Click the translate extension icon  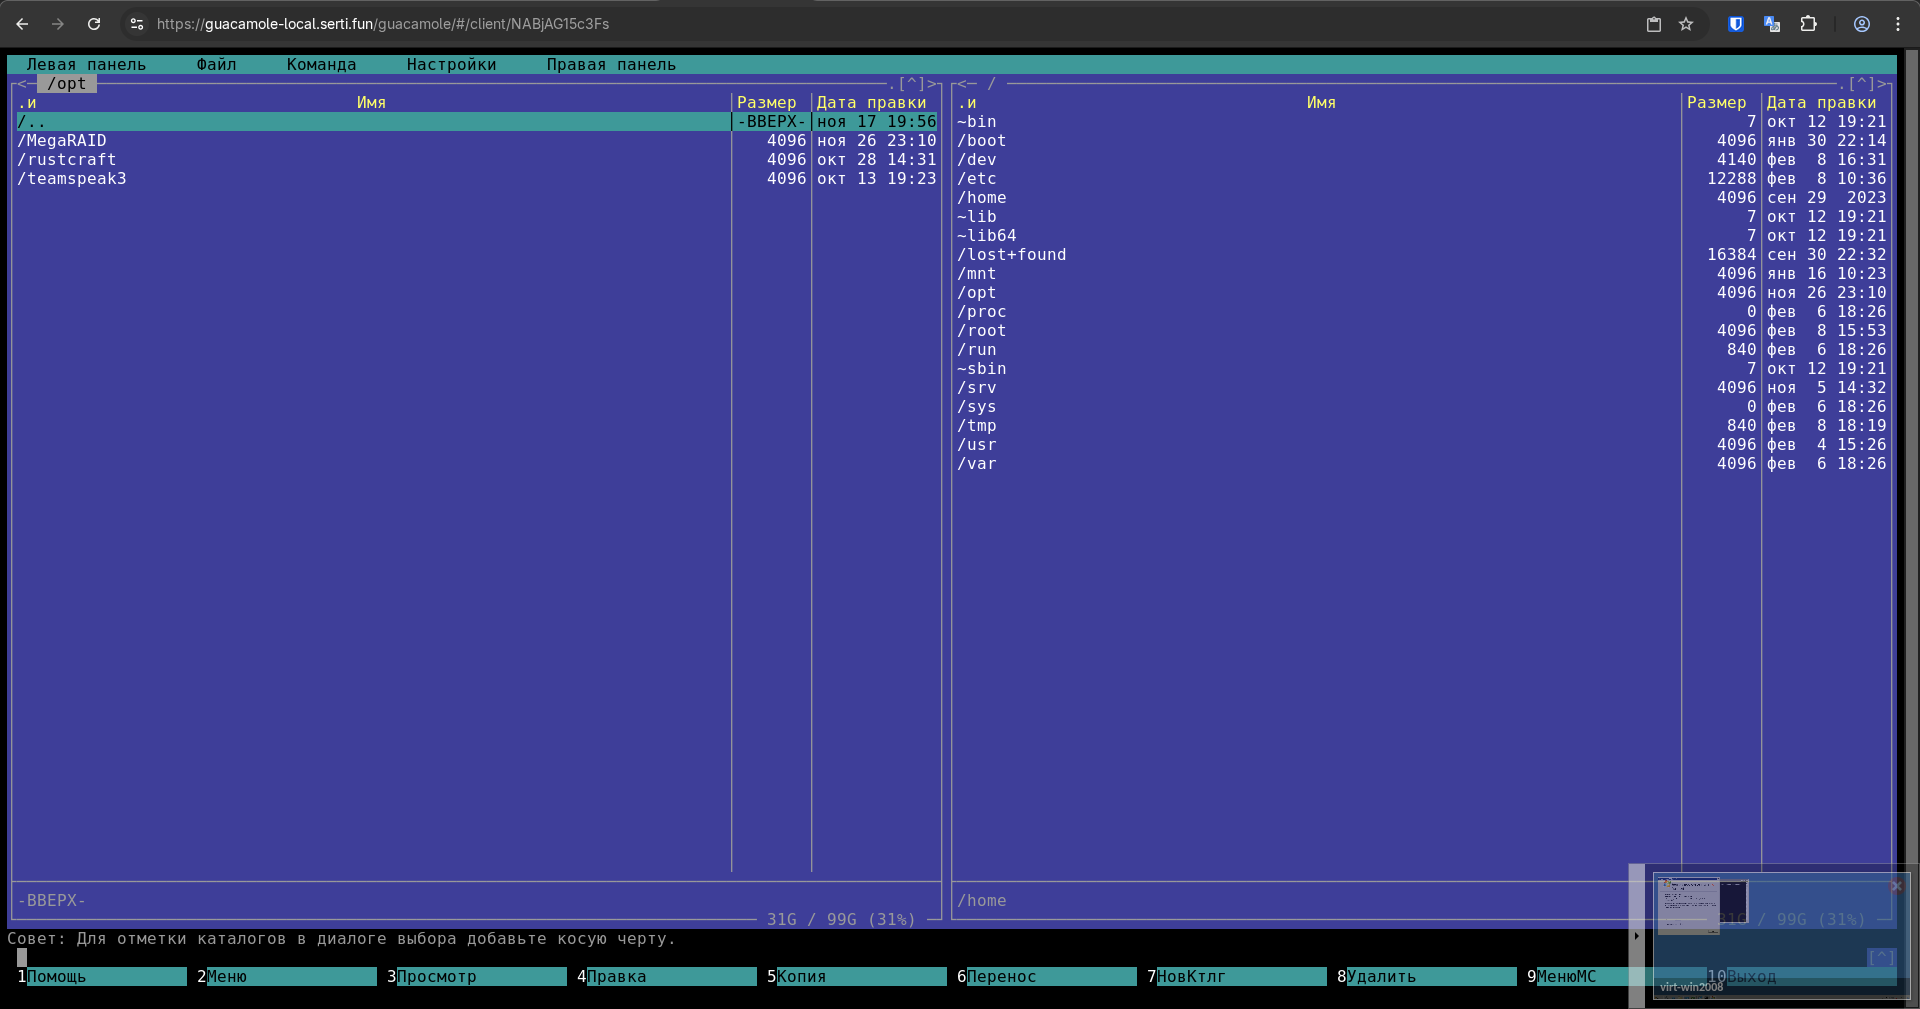(x=1772, y=24)
